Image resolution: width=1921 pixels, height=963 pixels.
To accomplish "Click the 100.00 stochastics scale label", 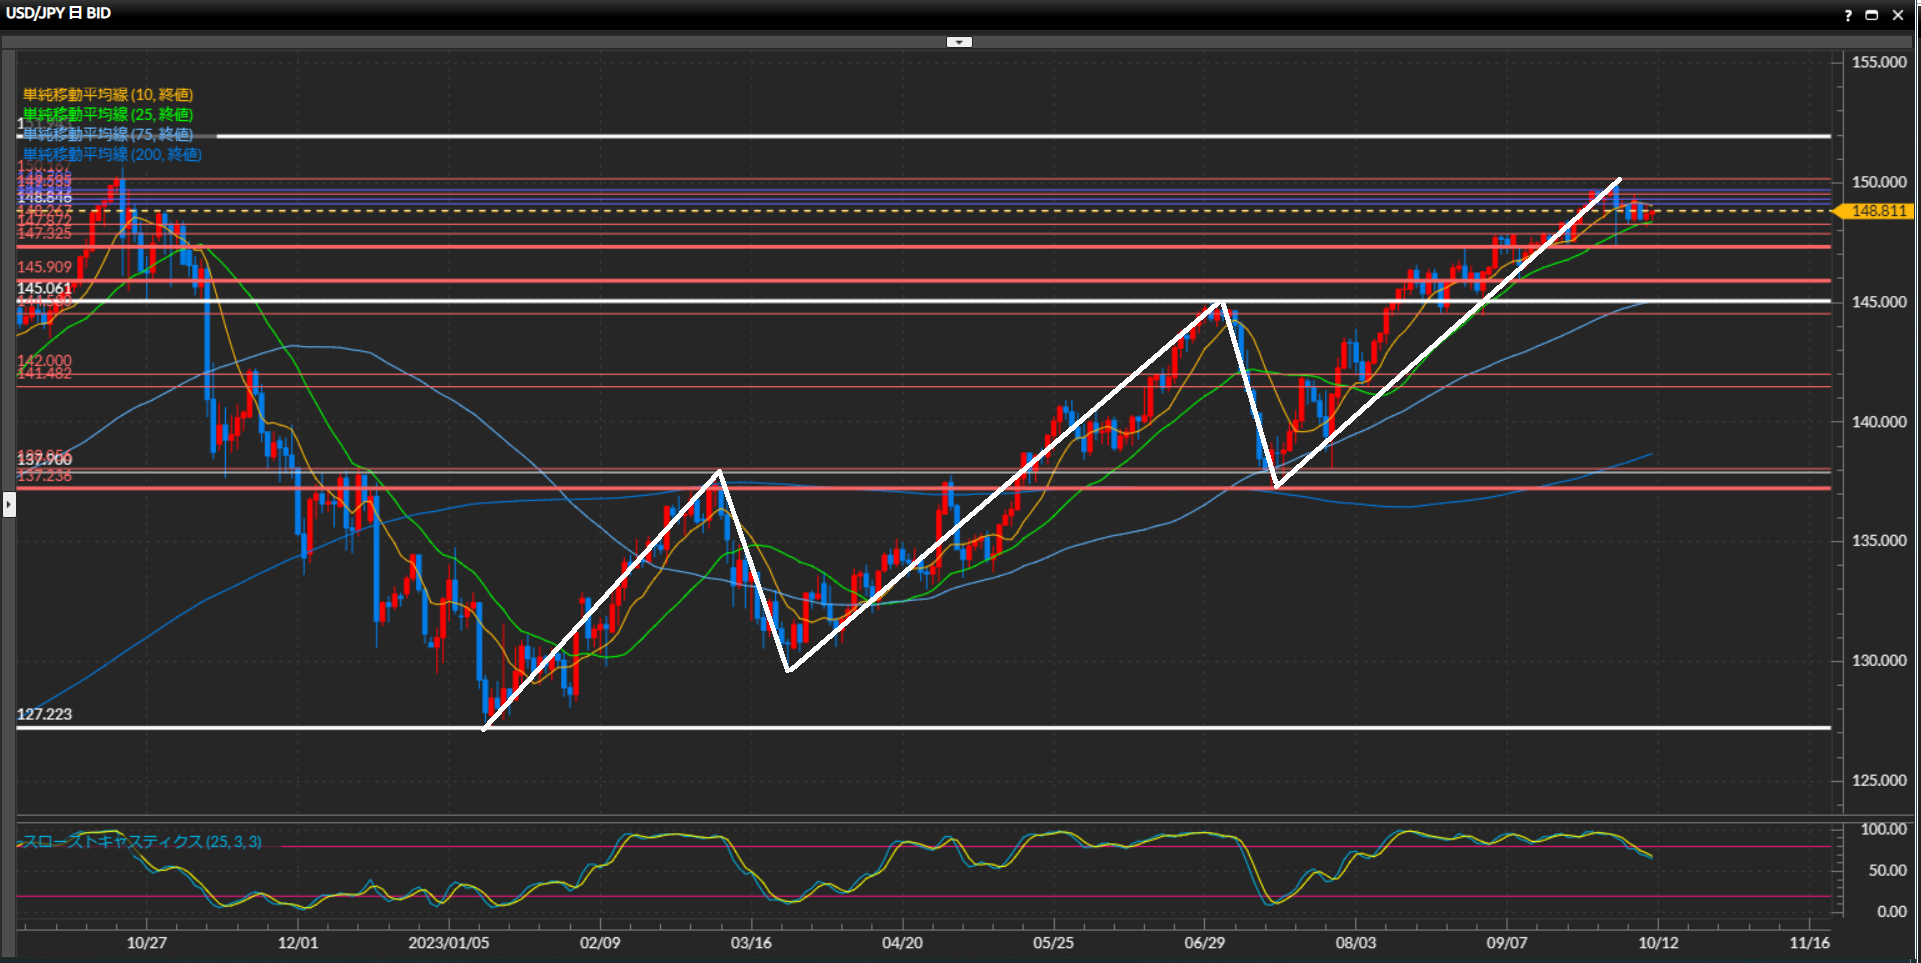I will [1883, 829].
